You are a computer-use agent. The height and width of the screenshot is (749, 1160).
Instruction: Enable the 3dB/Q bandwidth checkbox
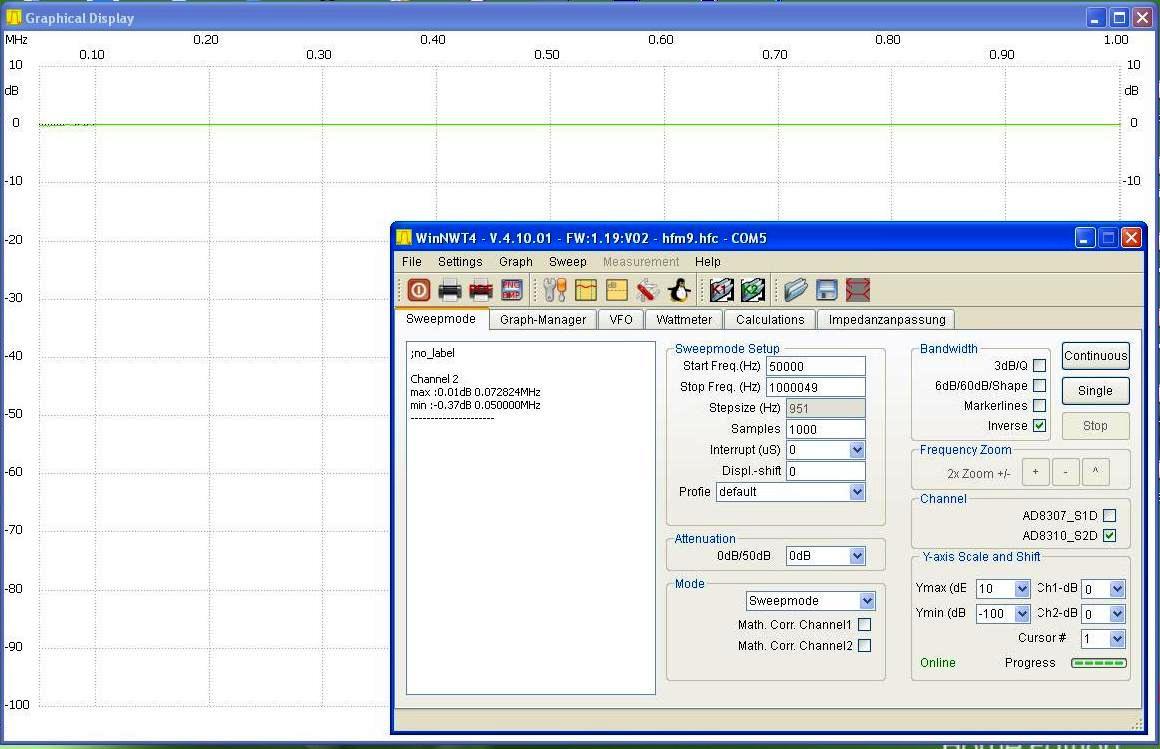(1040, 366)
